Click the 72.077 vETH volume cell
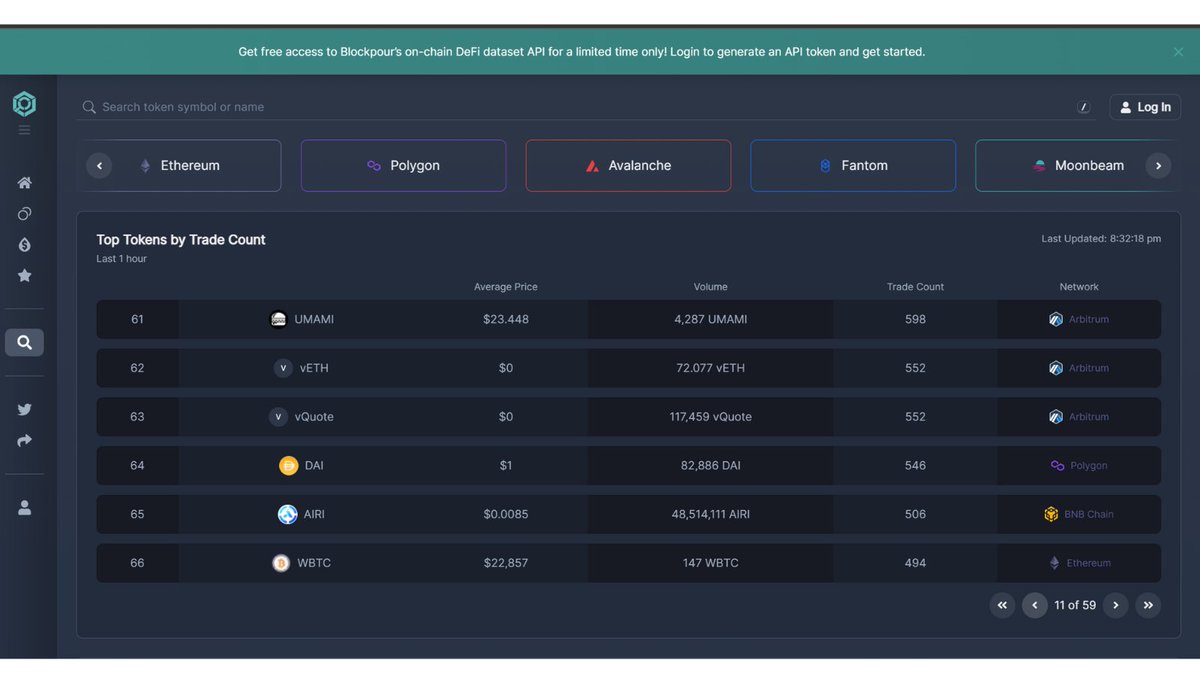This screenshot has width=1200, height=675. pos(710,368)
